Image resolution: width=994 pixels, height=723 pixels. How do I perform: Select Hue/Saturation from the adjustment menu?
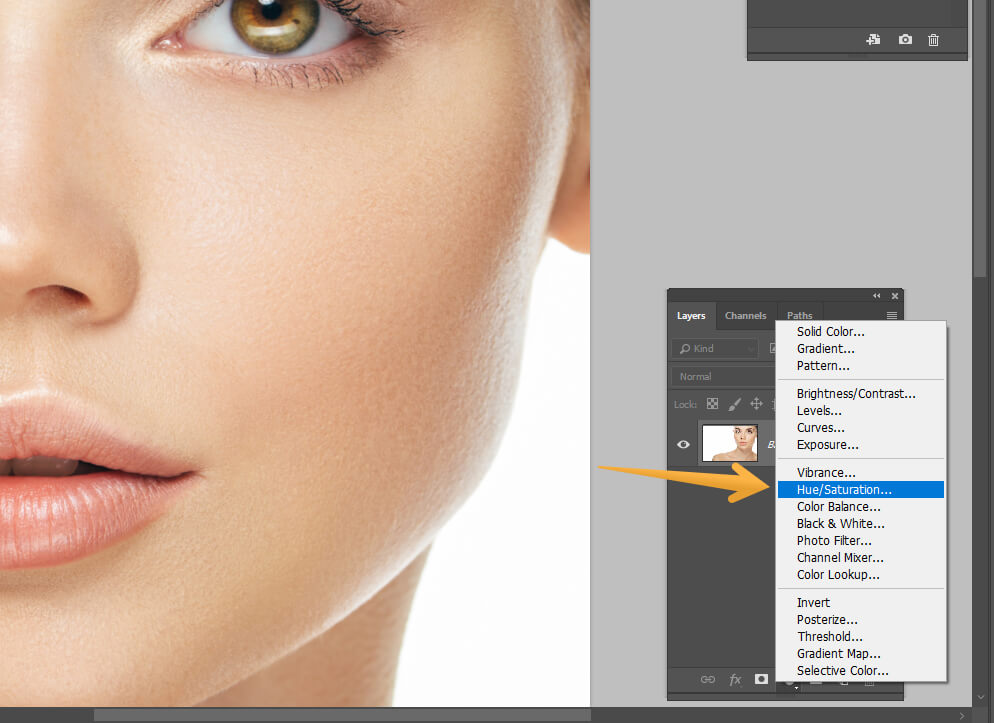[x=843, y=489]
